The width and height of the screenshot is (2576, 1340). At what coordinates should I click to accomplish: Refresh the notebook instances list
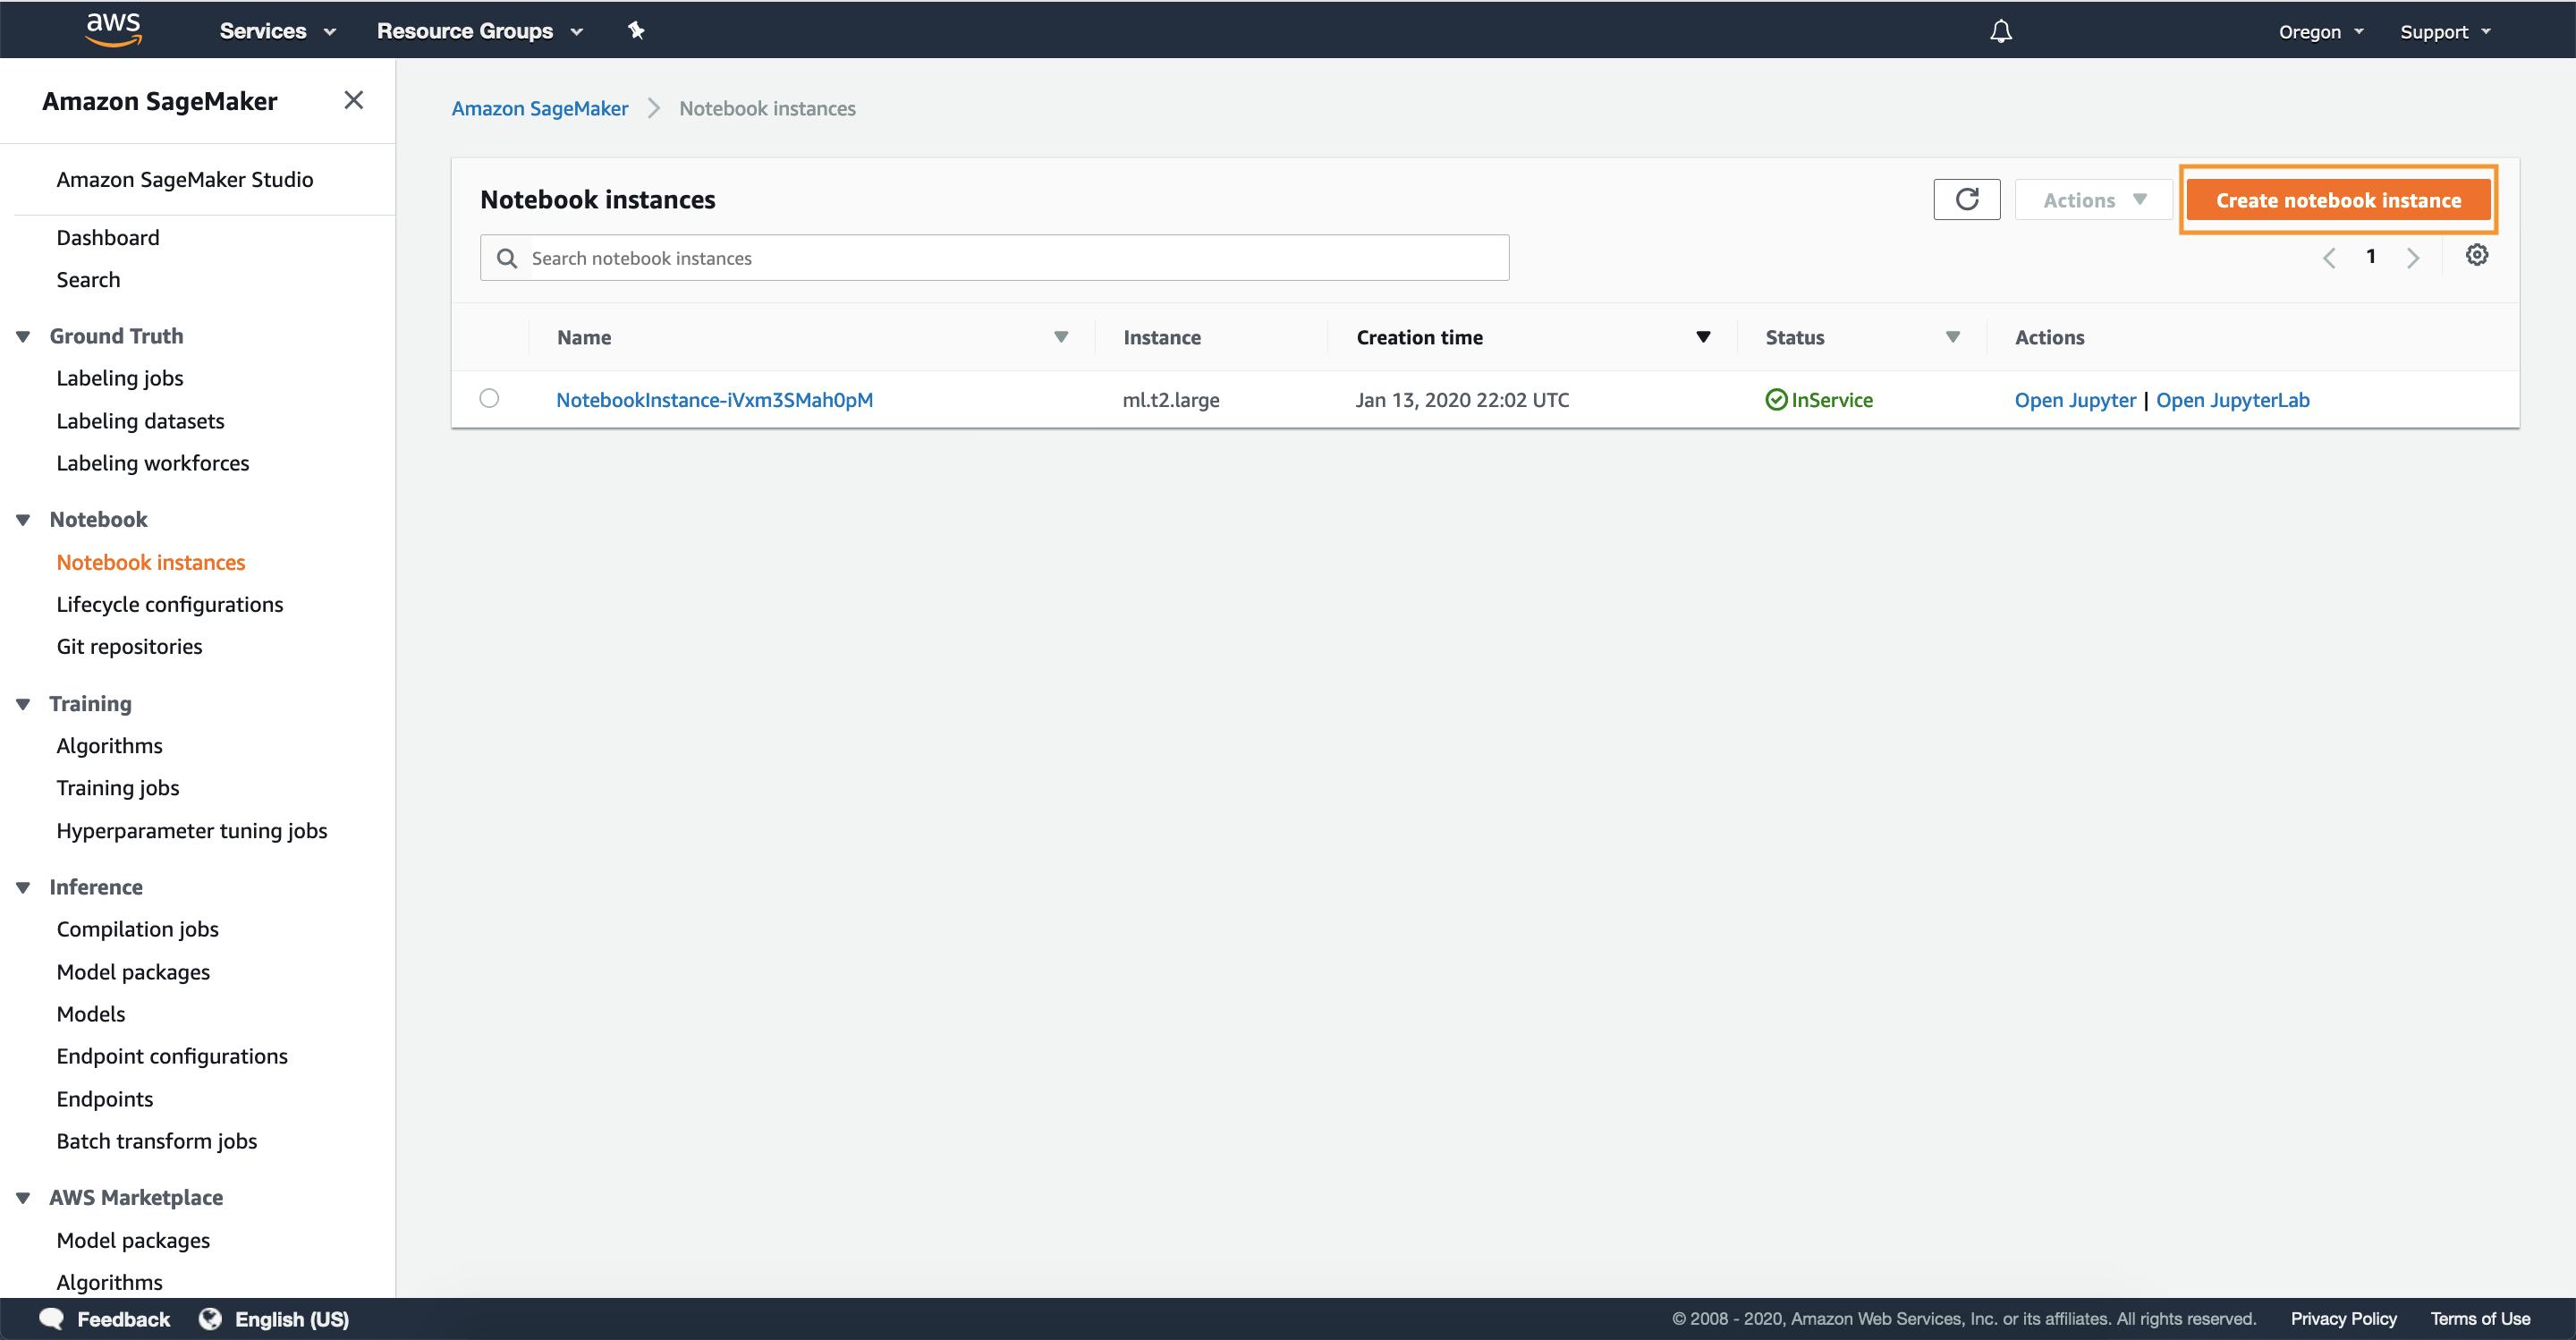point(1966,200)
